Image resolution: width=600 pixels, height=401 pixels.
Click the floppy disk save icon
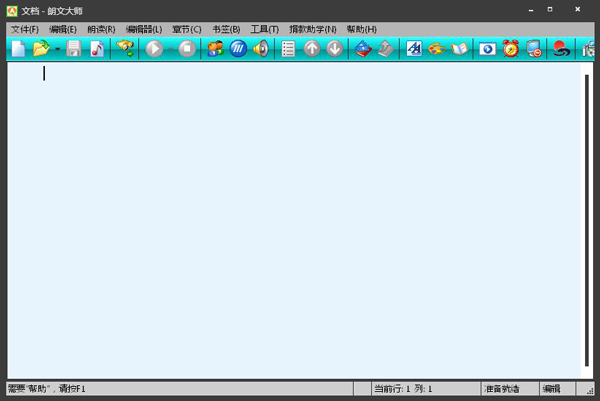[73, 49]
